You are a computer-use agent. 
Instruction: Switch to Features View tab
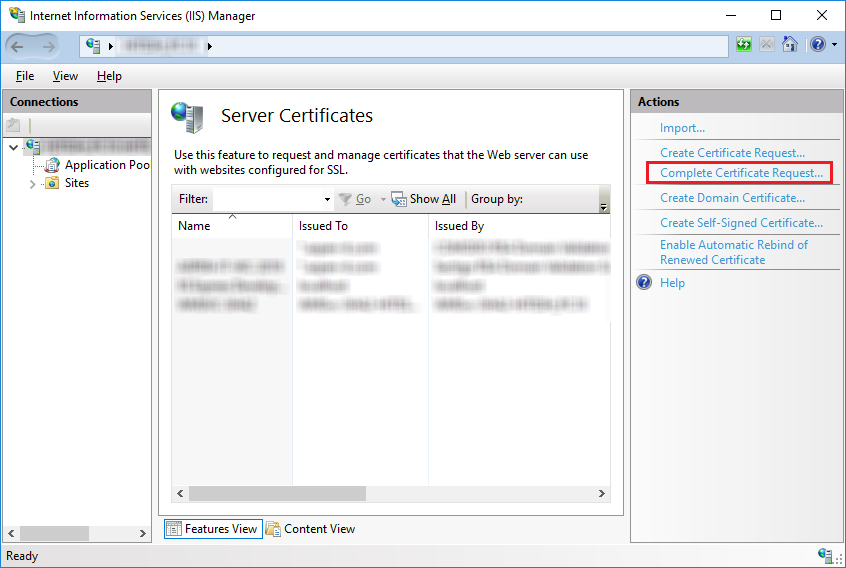pyautogui.click(x=213, y=529)
